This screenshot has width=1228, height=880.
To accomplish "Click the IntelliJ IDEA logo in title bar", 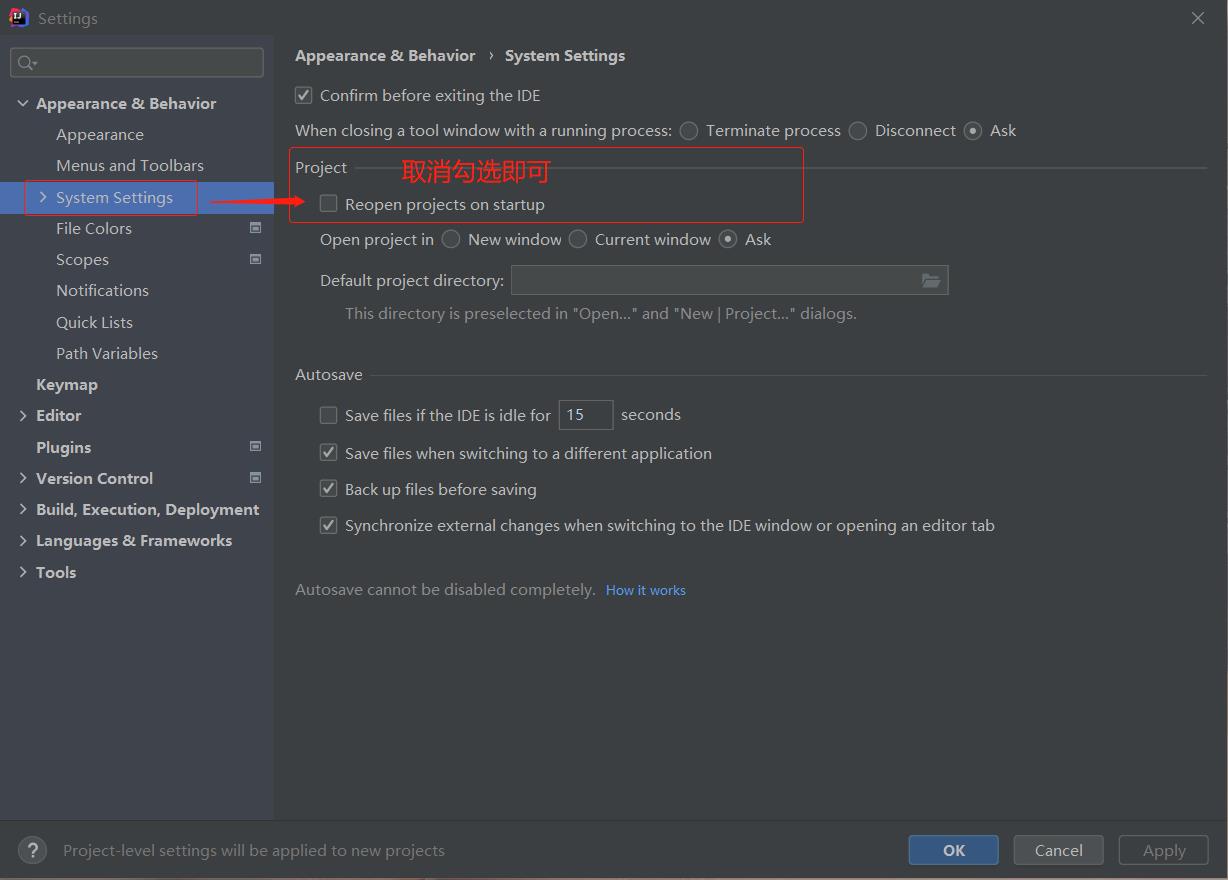I will coord(19,18).
